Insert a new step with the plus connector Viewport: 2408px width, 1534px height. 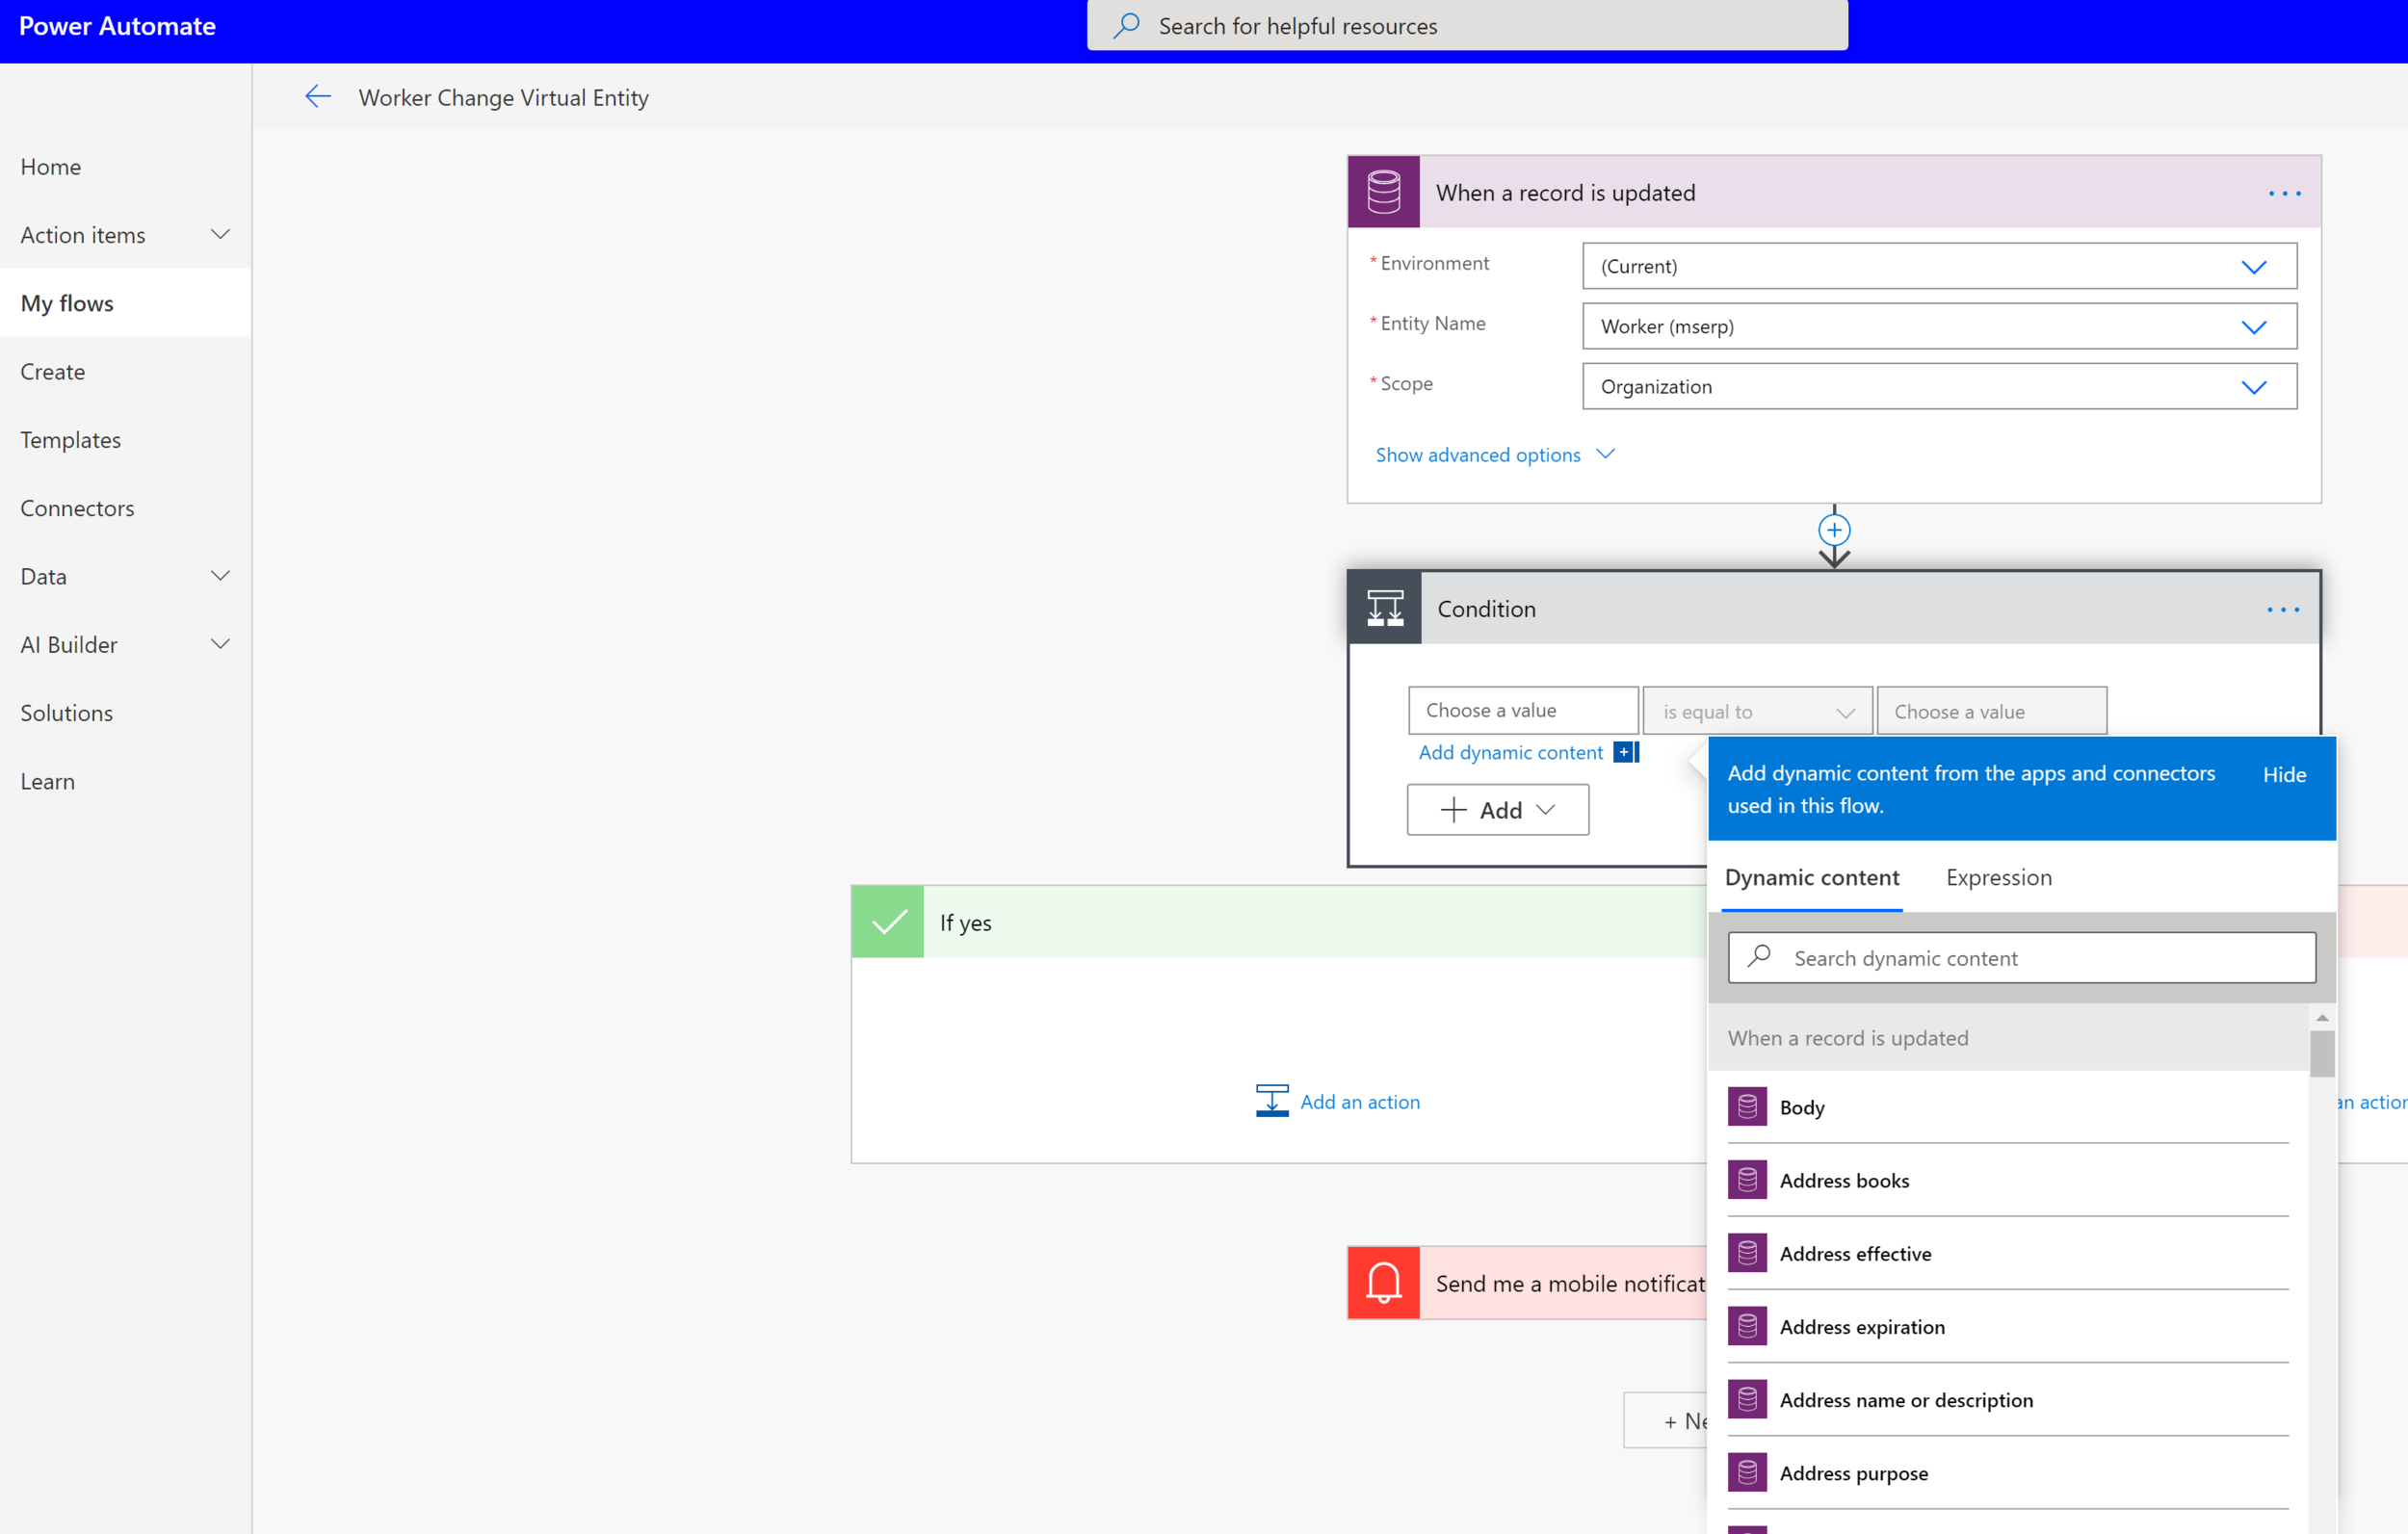[1834, 530]
